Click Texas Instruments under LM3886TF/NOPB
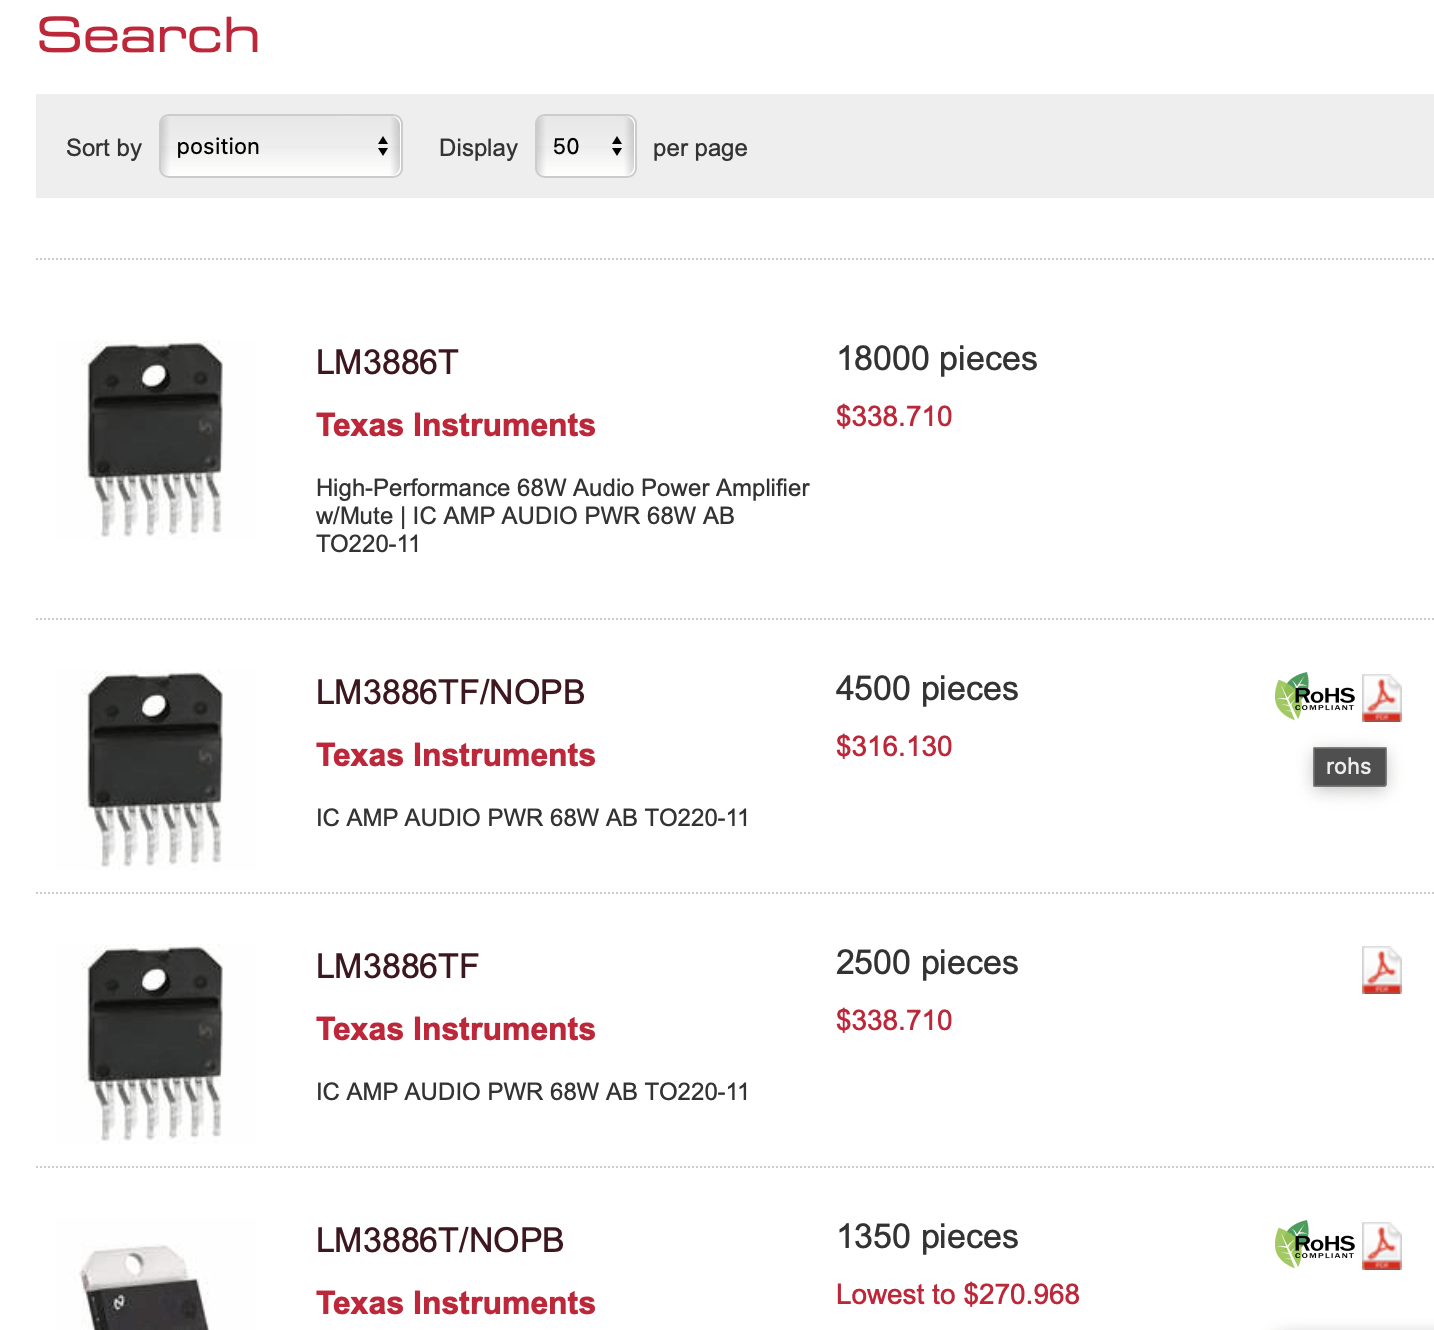This screenshot has height=1330, width=1434. [x=456, y=755]
